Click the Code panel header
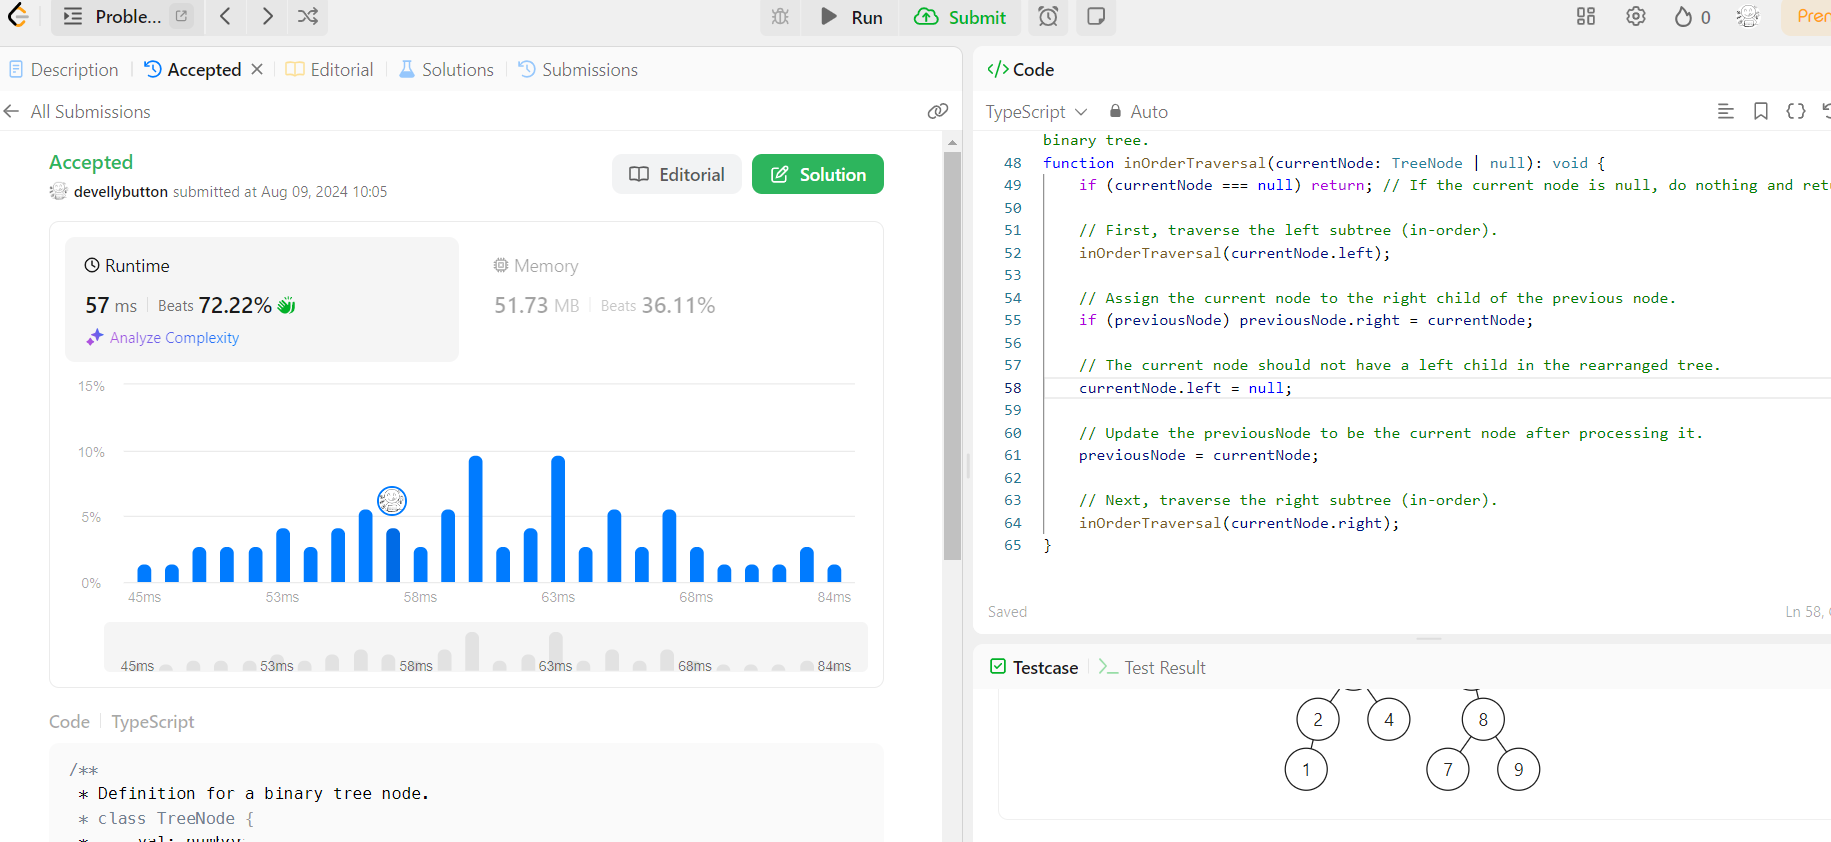Image resolution: width=1831 pixels, height=842 pixels. (x=1020, y=69)
